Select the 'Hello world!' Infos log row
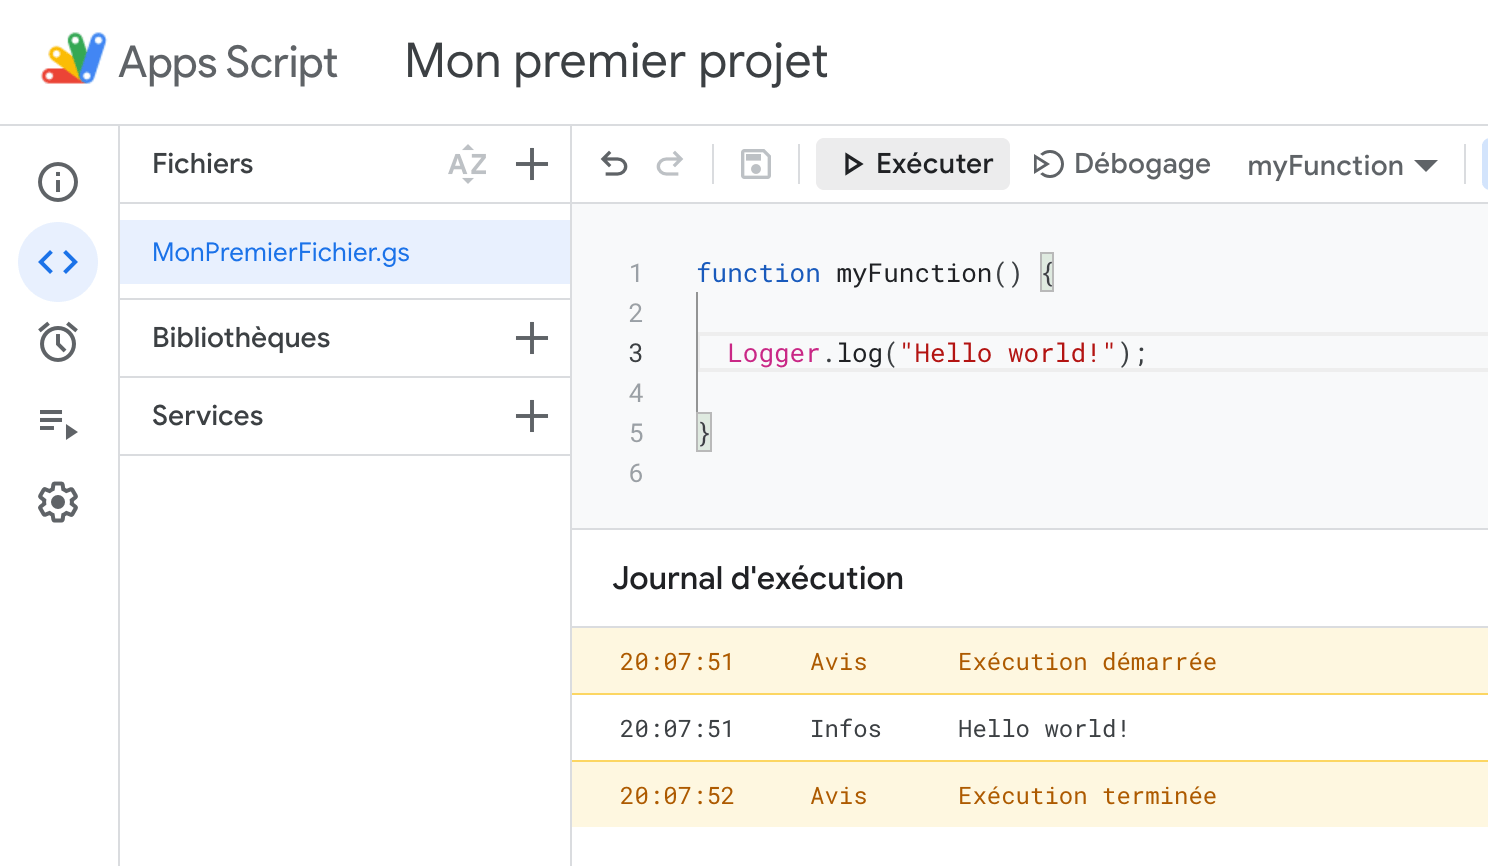Screen dimensions: 1488x866 1030,728
